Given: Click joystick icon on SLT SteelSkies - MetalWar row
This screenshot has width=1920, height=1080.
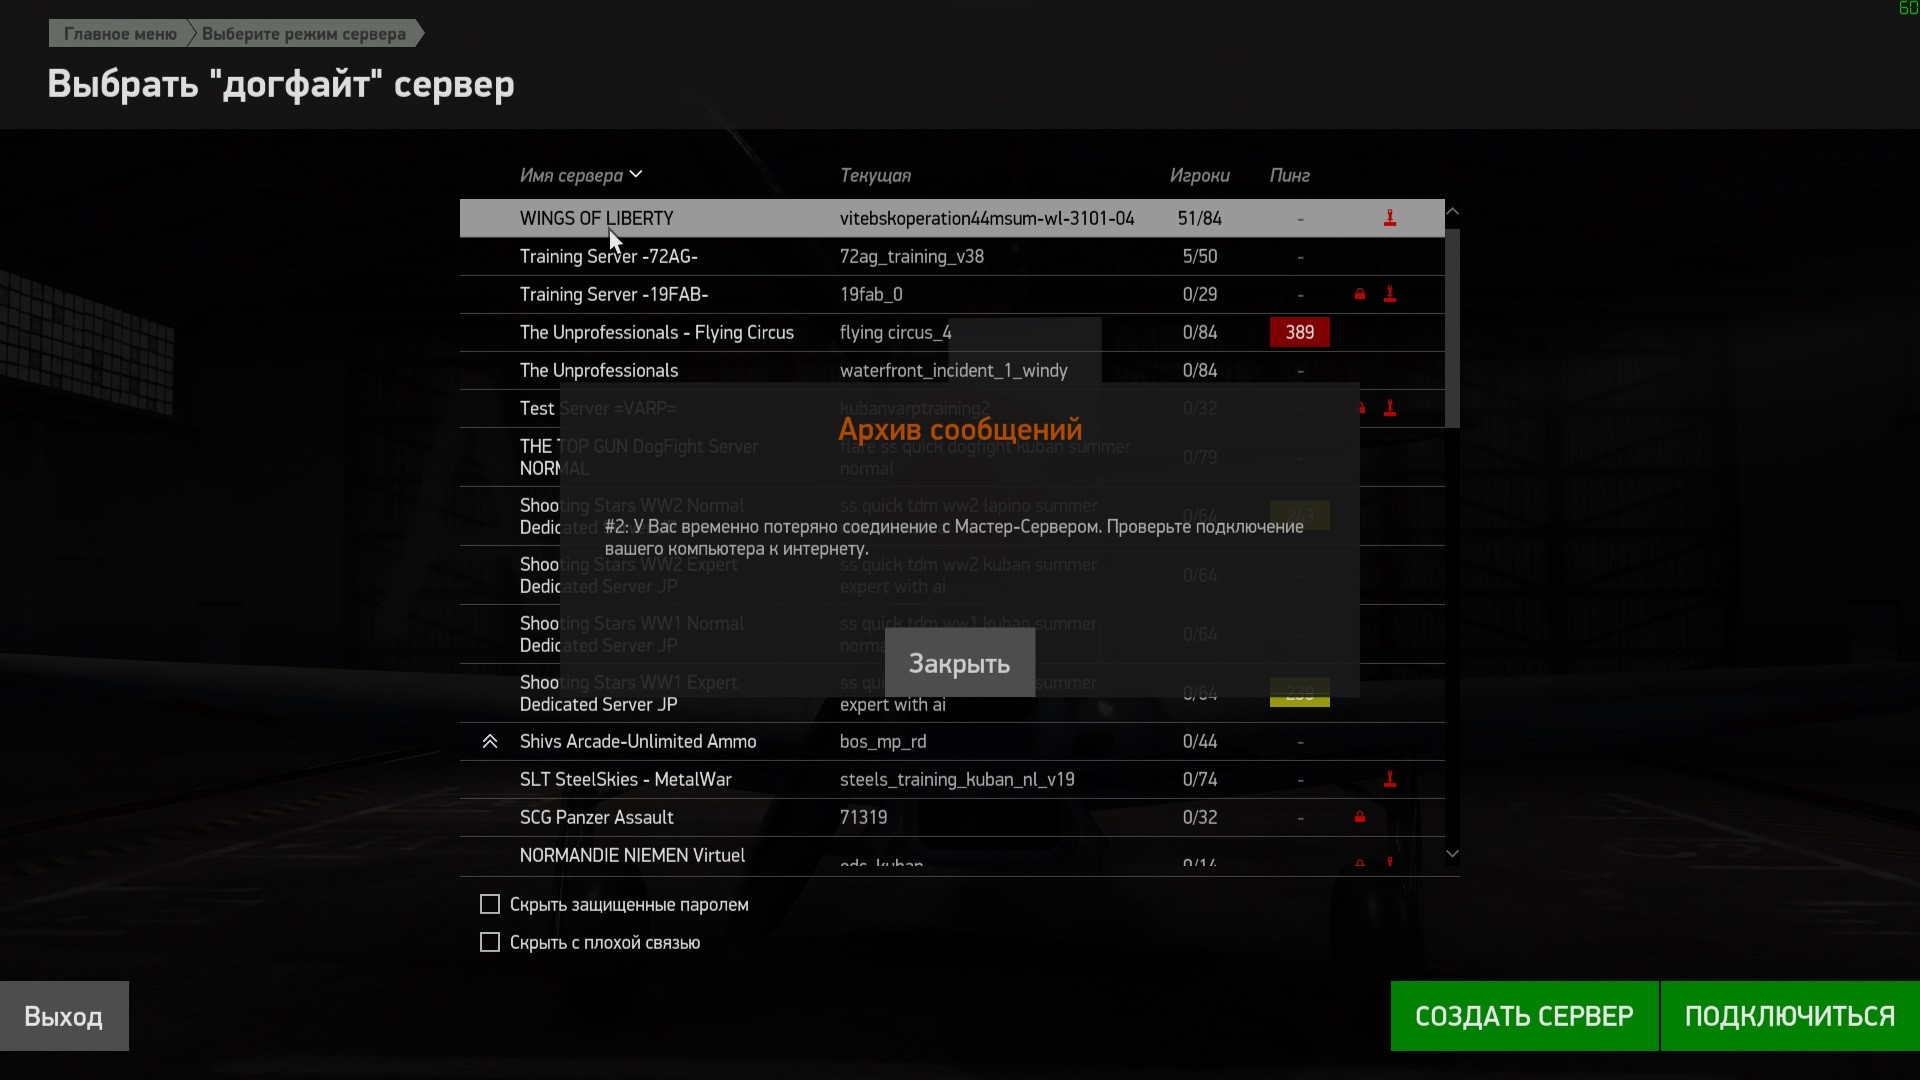Looking at the screenshot, I should pos(1390,779).
